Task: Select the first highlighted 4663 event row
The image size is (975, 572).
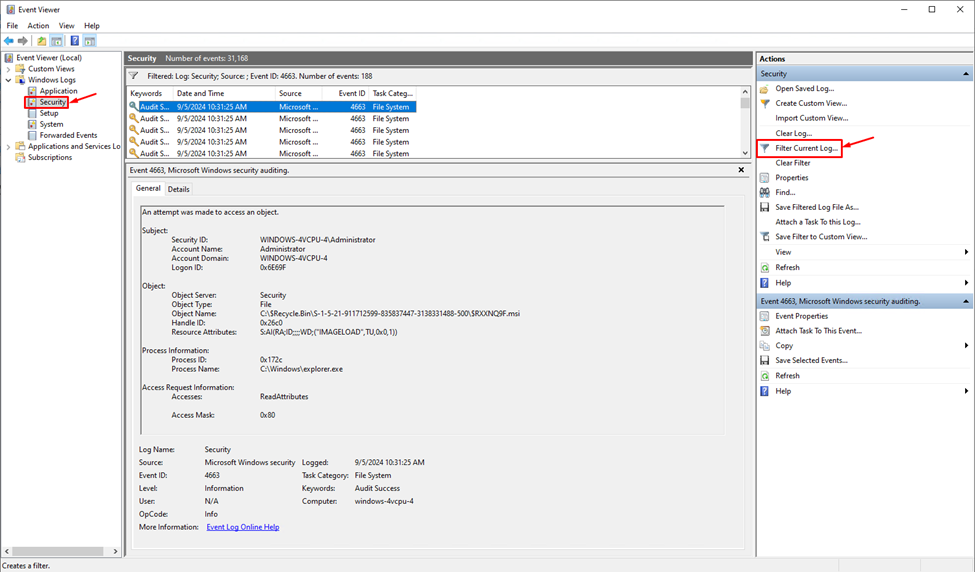Action: pos(272,107)
